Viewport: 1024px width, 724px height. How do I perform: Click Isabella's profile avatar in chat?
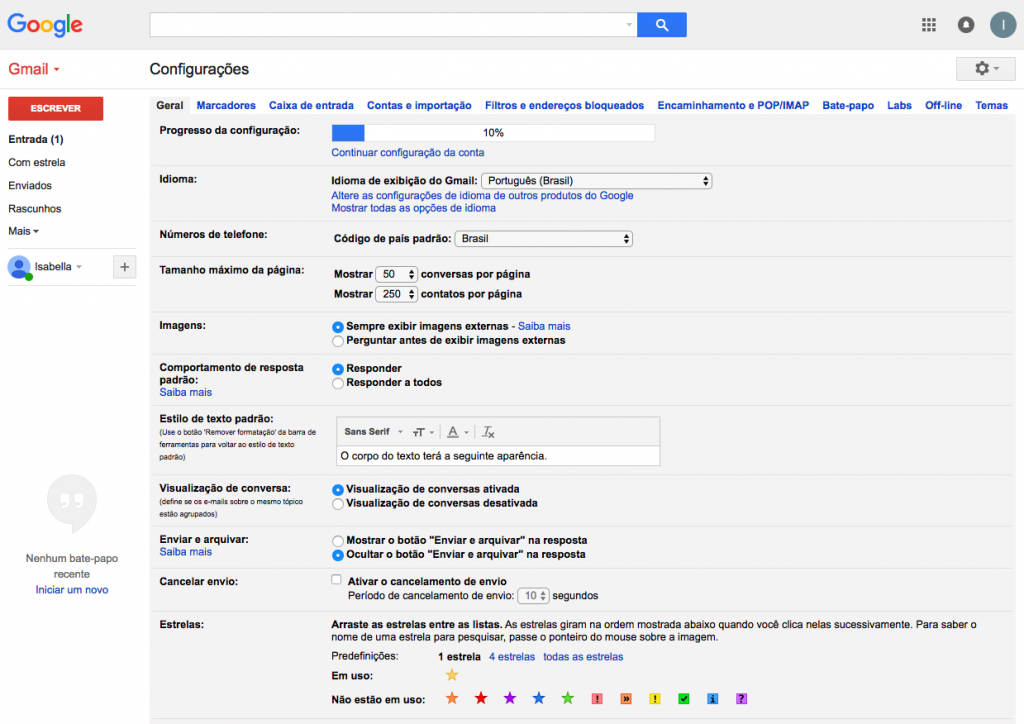click(19, 267)
